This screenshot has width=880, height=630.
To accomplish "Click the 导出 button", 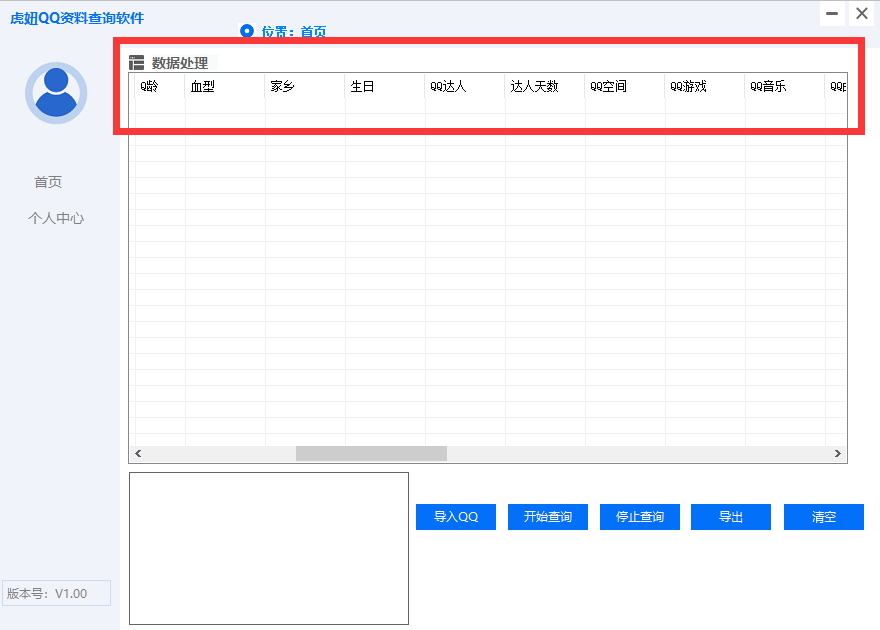I will 731,517.
